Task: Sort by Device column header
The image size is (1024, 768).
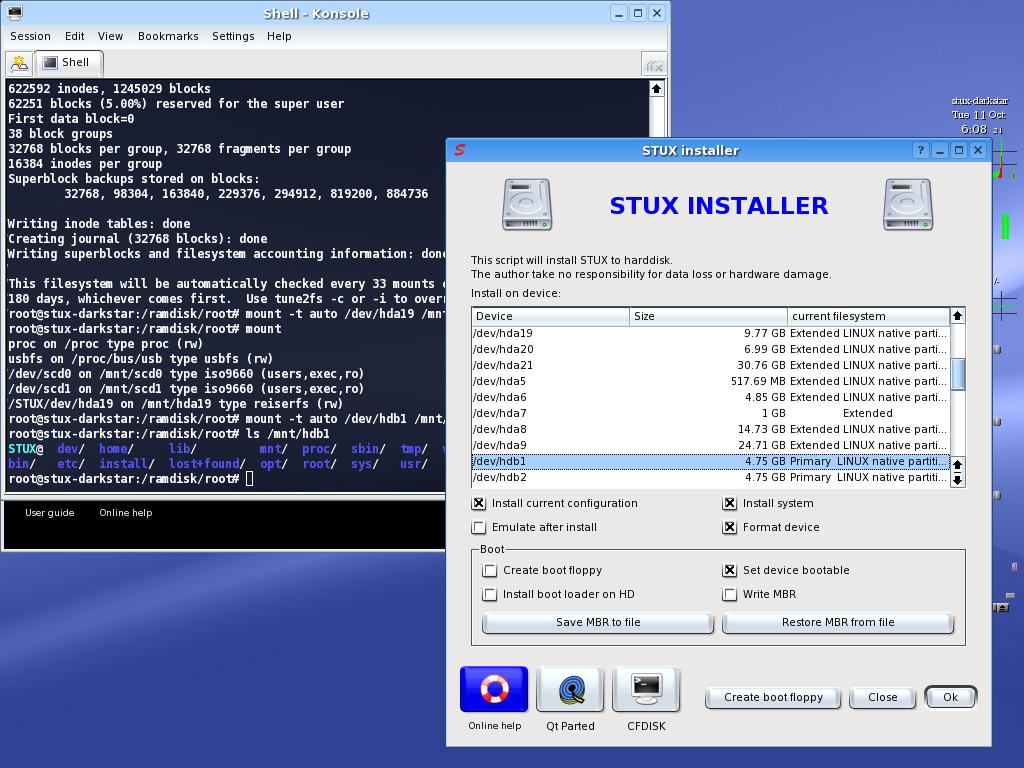Action: pyautogui.click(x=551, y=316)
